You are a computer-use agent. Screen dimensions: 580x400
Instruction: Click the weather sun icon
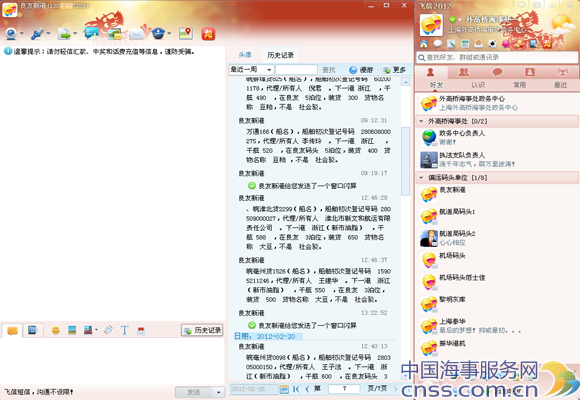point(562,23)
